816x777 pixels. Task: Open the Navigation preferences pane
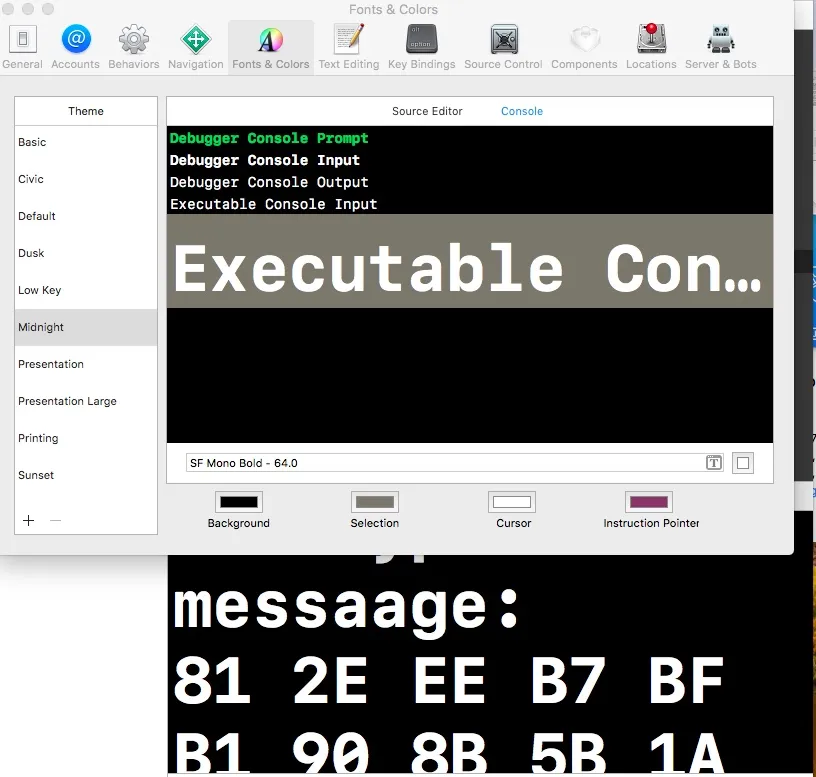(196, 47)
